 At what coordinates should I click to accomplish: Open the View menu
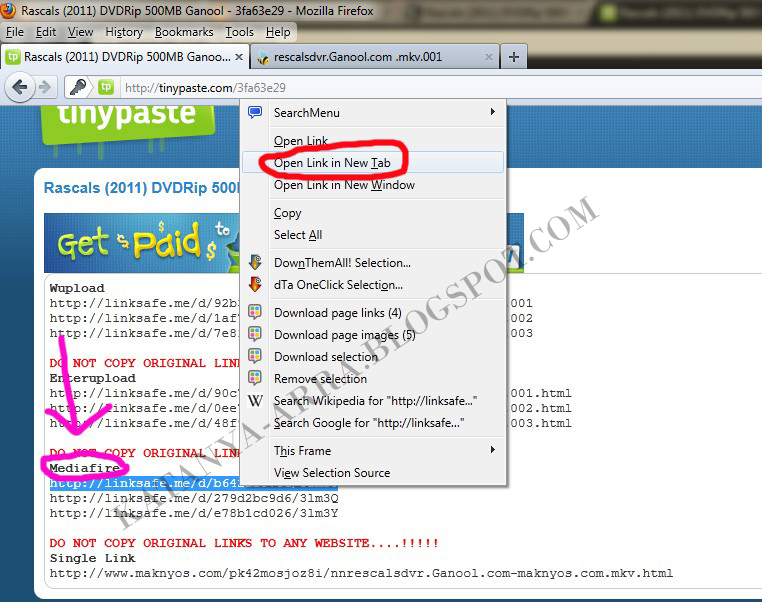tap(80, 32)
